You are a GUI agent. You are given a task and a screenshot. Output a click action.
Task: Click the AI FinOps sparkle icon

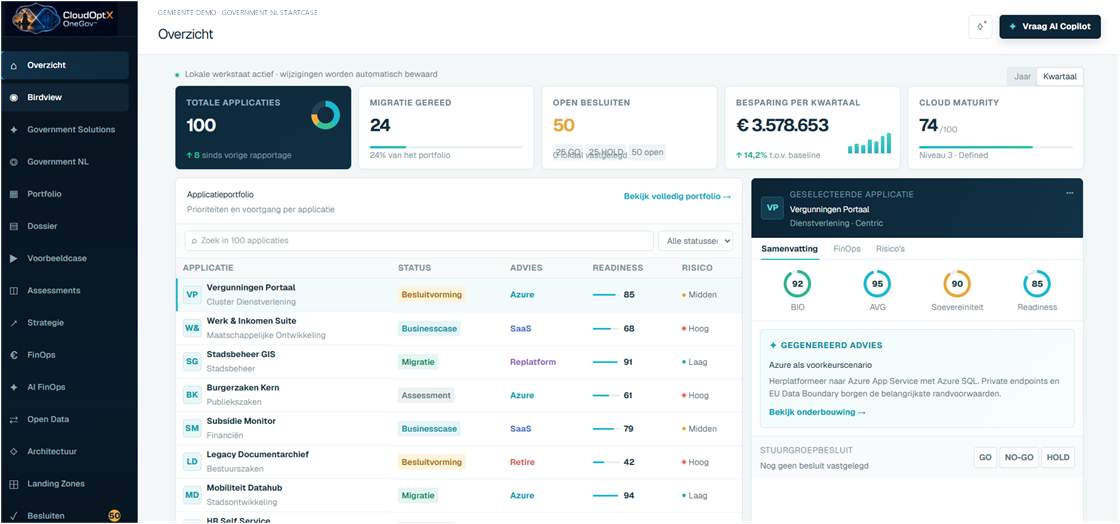point(14,387)
